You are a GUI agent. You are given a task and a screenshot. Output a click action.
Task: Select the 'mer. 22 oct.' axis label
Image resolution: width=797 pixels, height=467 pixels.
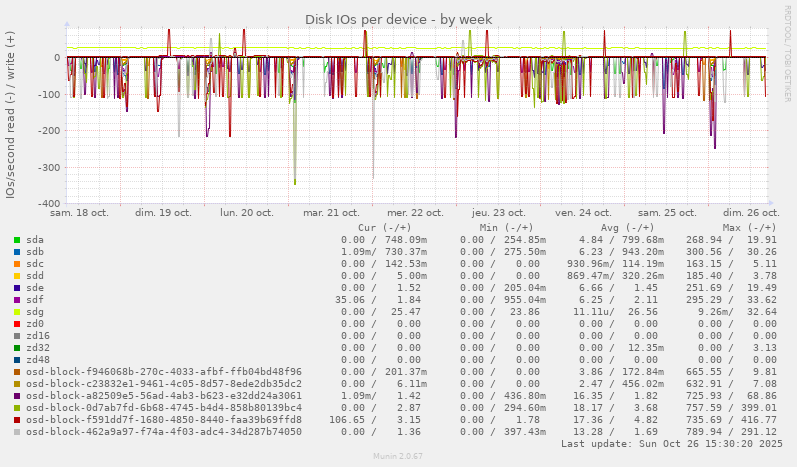(414, 213)
